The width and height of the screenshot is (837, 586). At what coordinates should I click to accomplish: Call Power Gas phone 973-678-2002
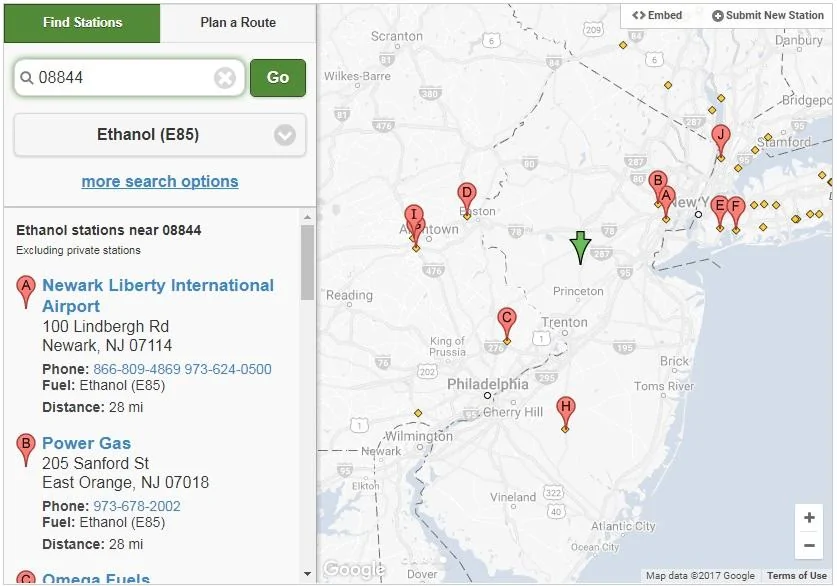click(x=137, y=506)
